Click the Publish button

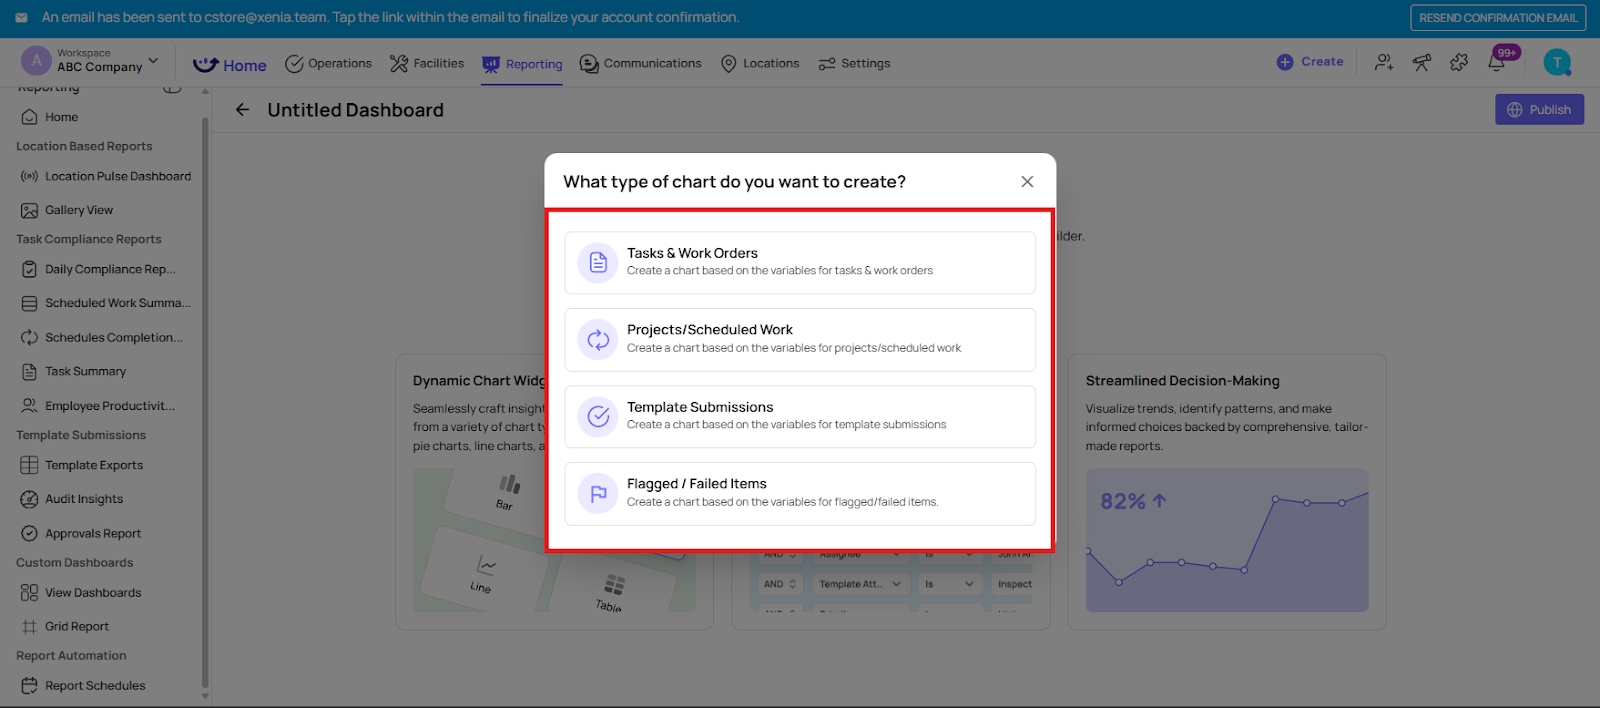[1539, 110]
